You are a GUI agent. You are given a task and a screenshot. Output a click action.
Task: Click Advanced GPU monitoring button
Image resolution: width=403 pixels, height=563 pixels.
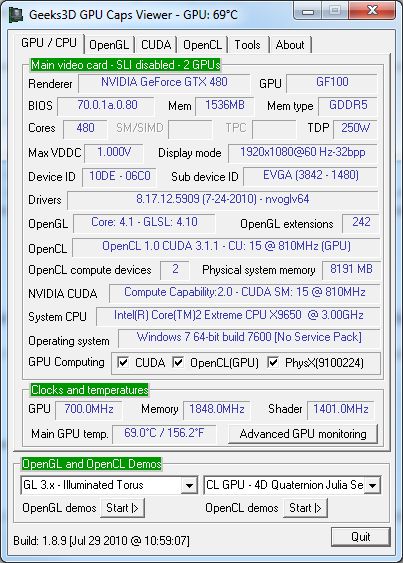click(303, 434)
